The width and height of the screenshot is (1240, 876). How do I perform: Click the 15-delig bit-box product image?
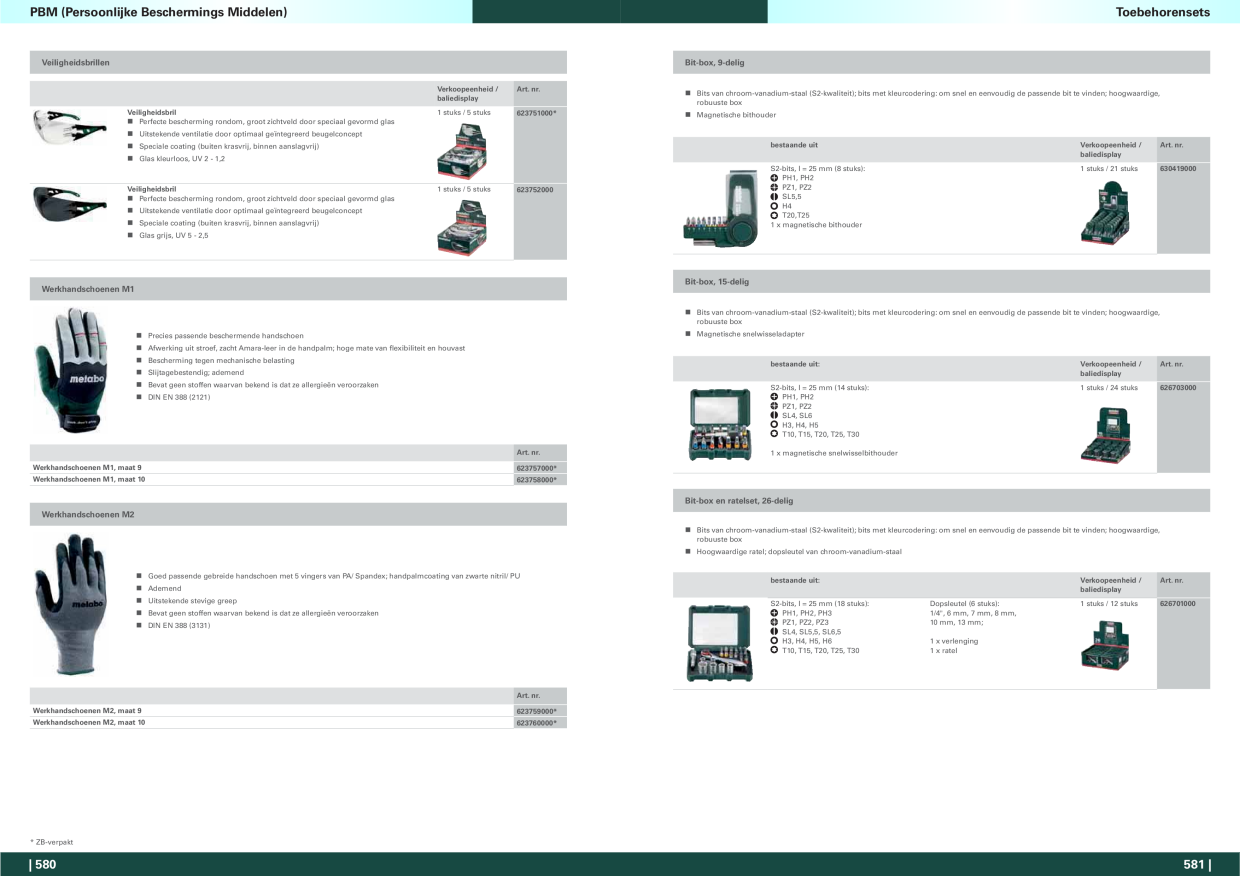click(720, 424)
